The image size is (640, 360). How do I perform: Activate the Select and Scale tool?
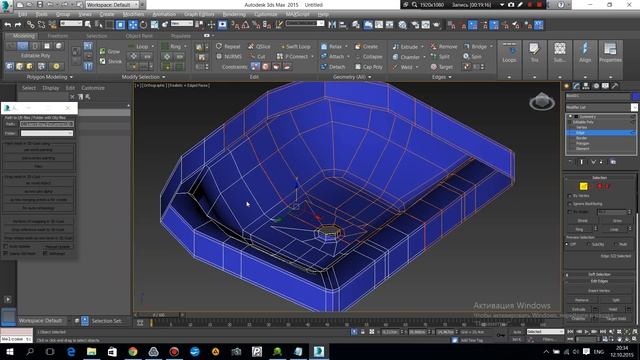click(154, 25)
